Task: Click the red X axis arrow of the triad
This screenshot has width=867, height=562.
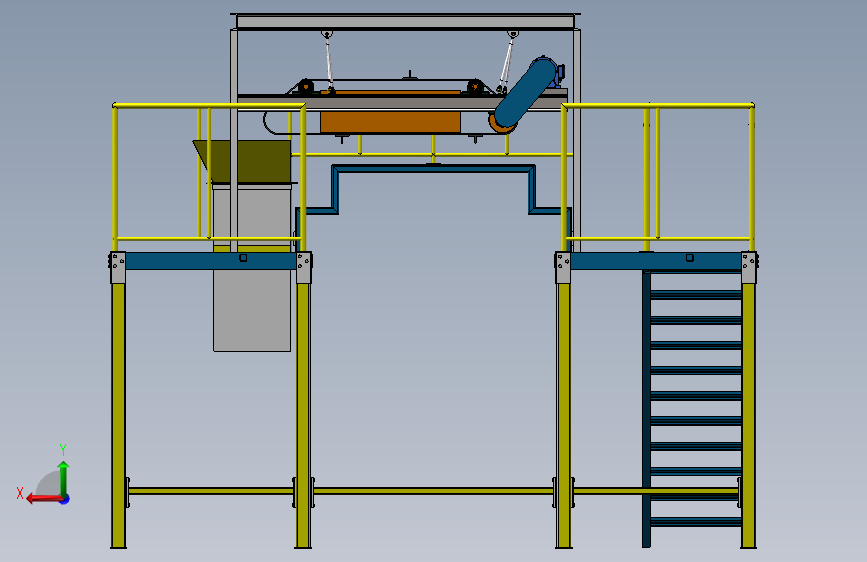Action: 43,499
